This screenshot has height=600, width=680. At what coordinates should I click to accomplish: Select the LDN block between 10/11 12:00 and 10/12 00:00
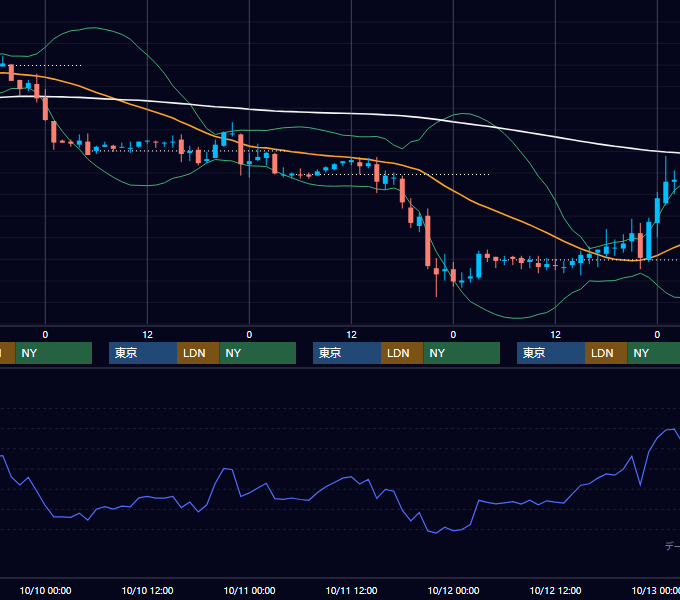click(x=402, y=353)
